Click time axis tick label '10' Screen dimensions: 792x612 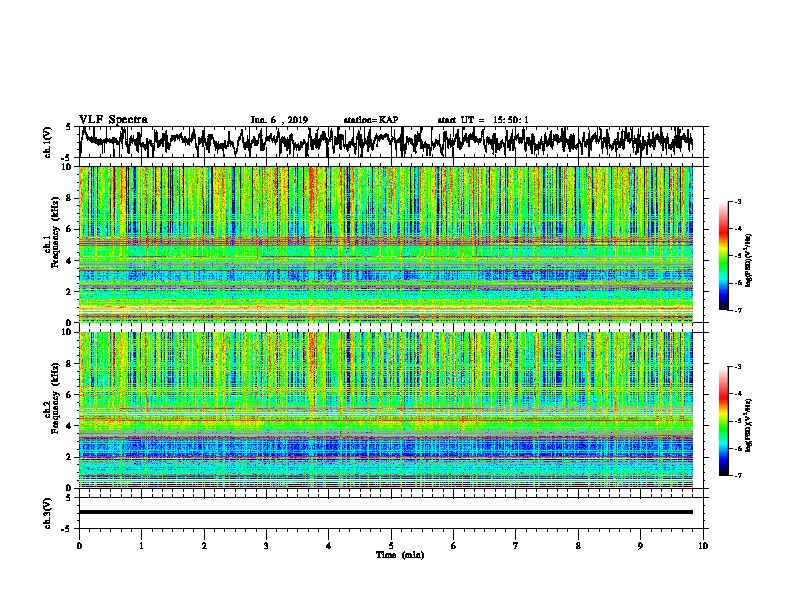[703, 546]
